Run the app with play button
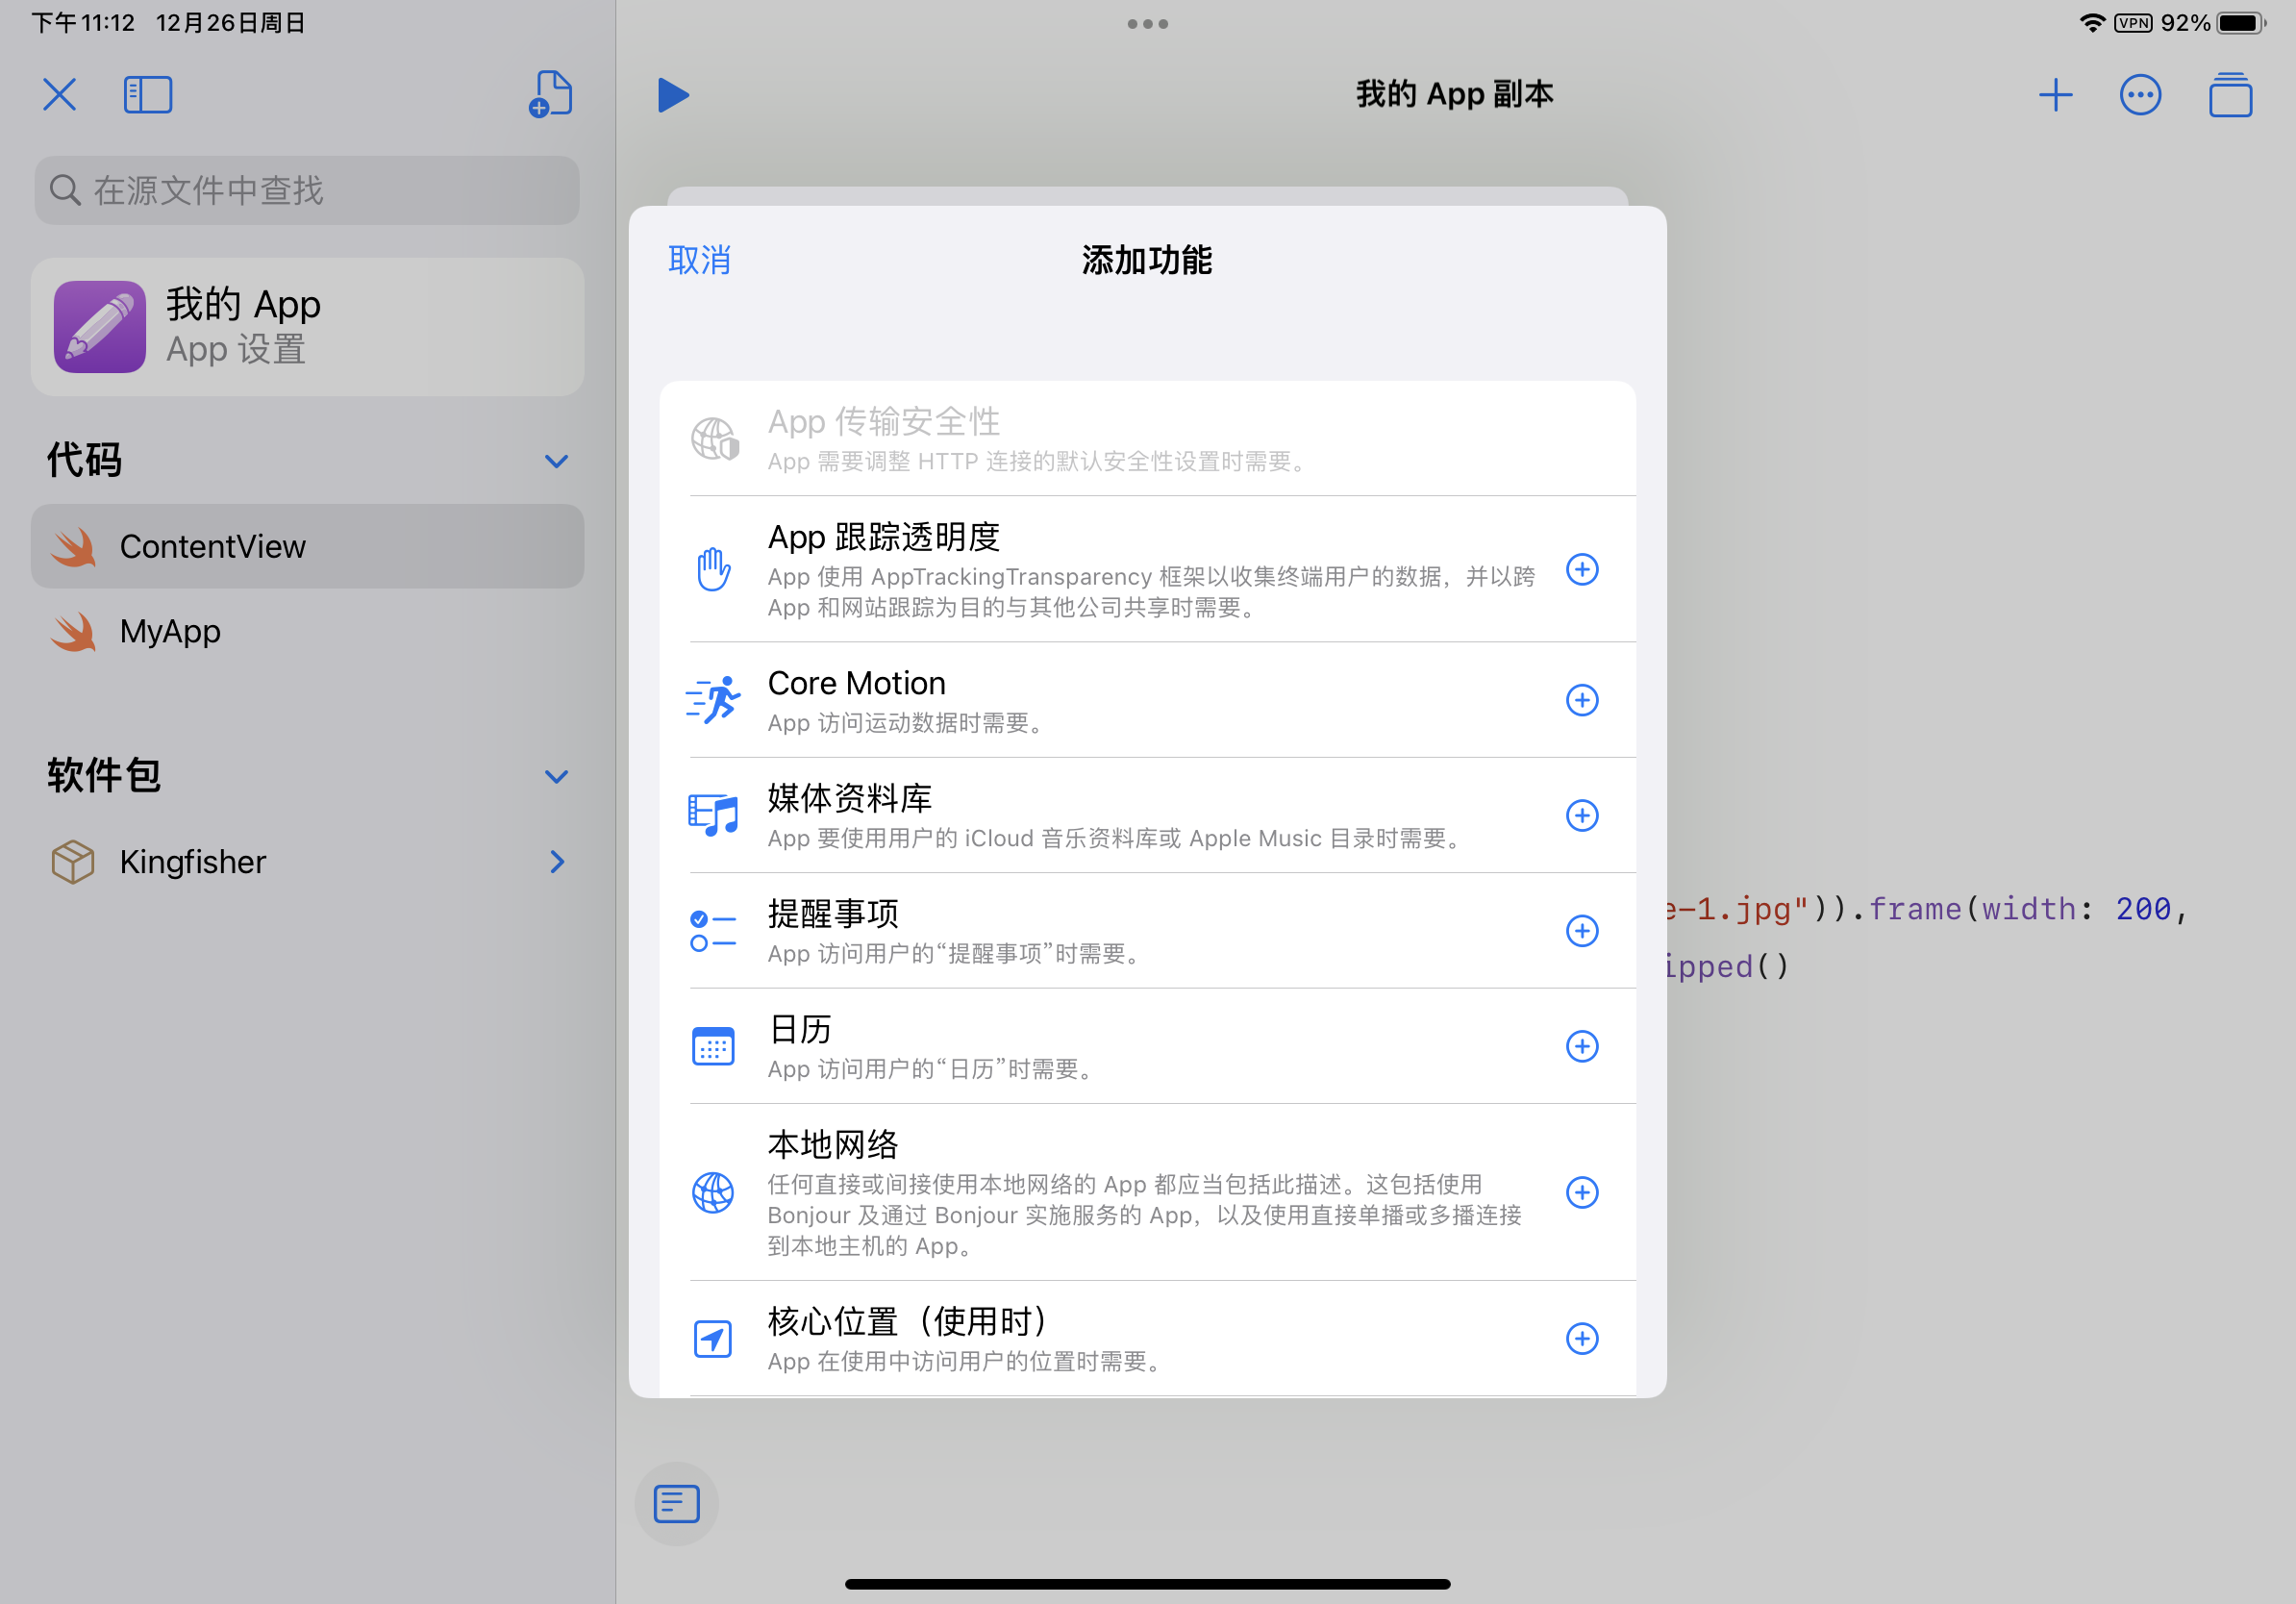The width and height of the screenshot is (2296, 1604). point(673,95)
